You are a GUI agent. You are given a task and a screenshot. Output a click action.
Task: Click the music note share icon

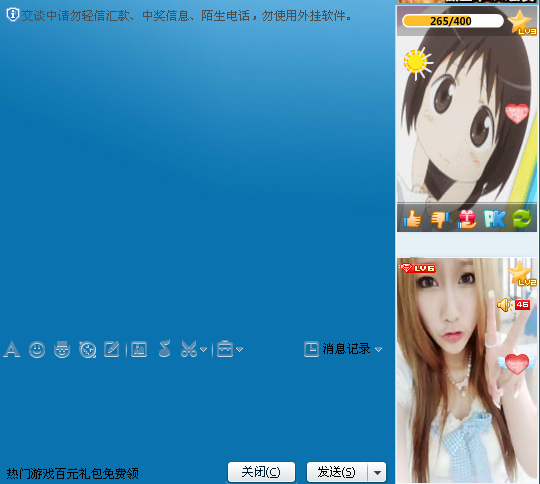coord(164,349)
